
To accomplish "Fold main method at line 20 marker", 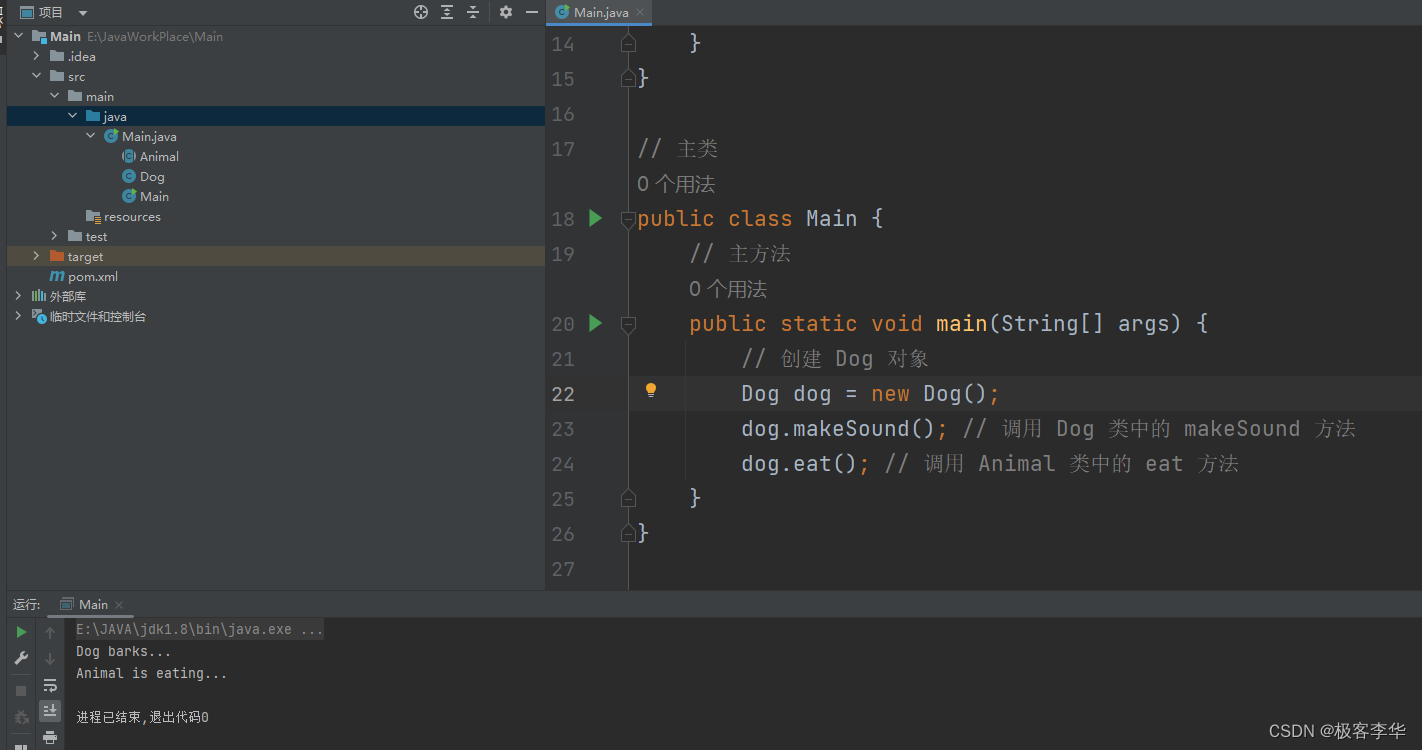I will 628,324.
